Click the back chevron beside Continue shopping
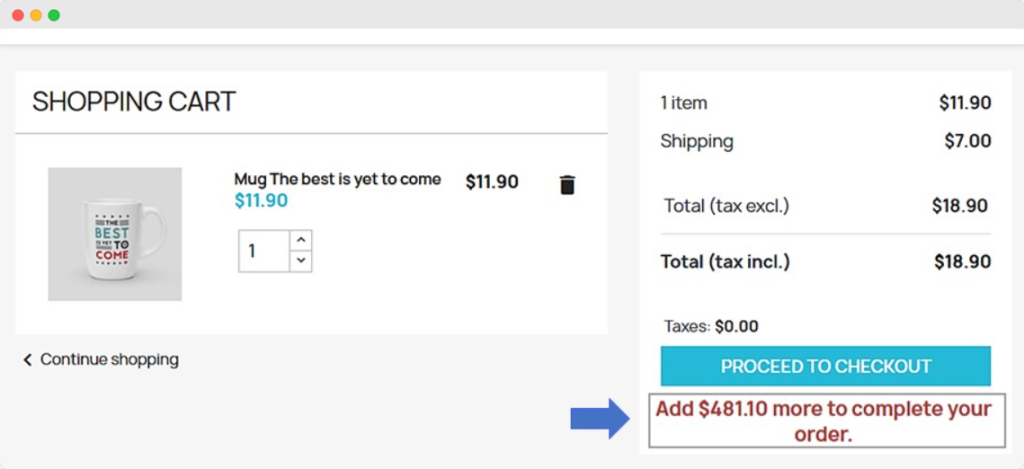This screenshot has width=1024, height=469. click(27, 360)
